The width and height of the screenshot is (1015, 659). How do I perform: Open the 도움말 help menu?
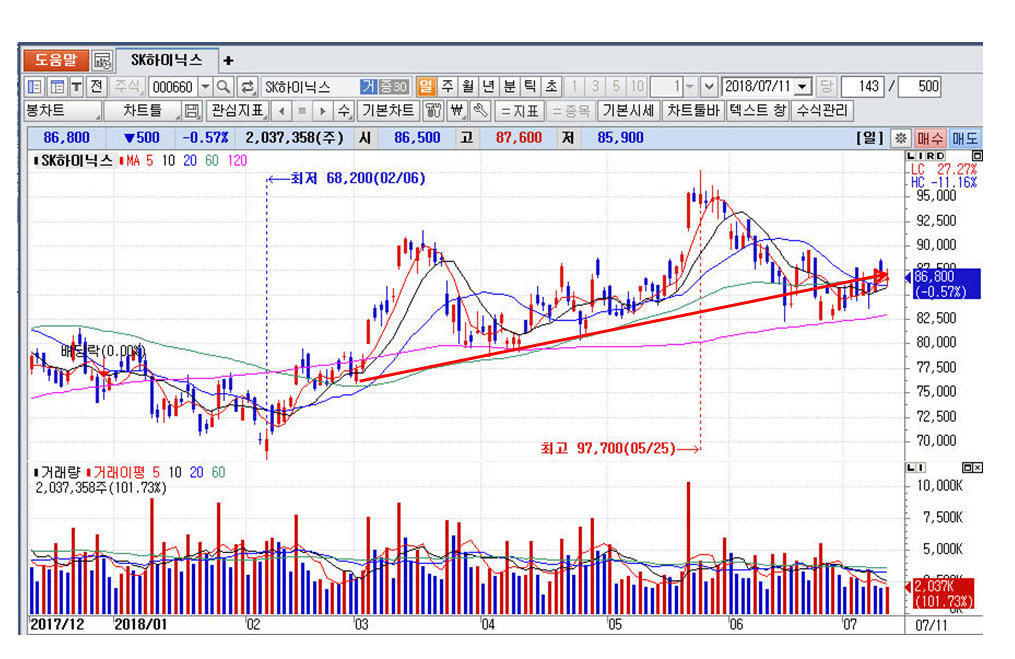(x=55, y=61)
